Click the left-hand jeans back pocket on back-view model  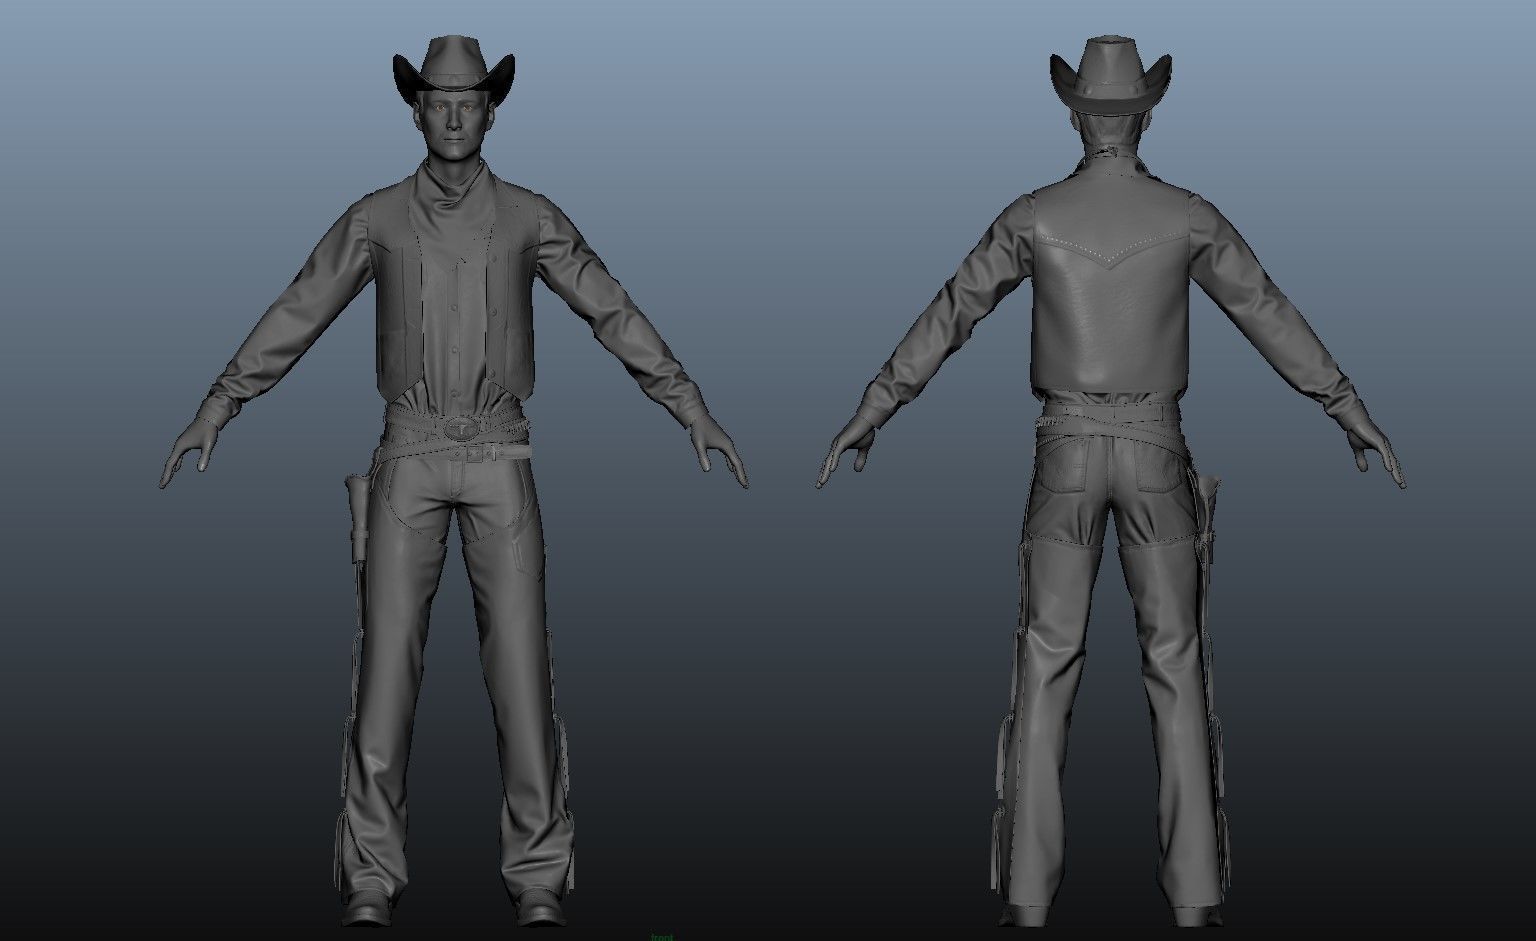tap(1063, 467)
